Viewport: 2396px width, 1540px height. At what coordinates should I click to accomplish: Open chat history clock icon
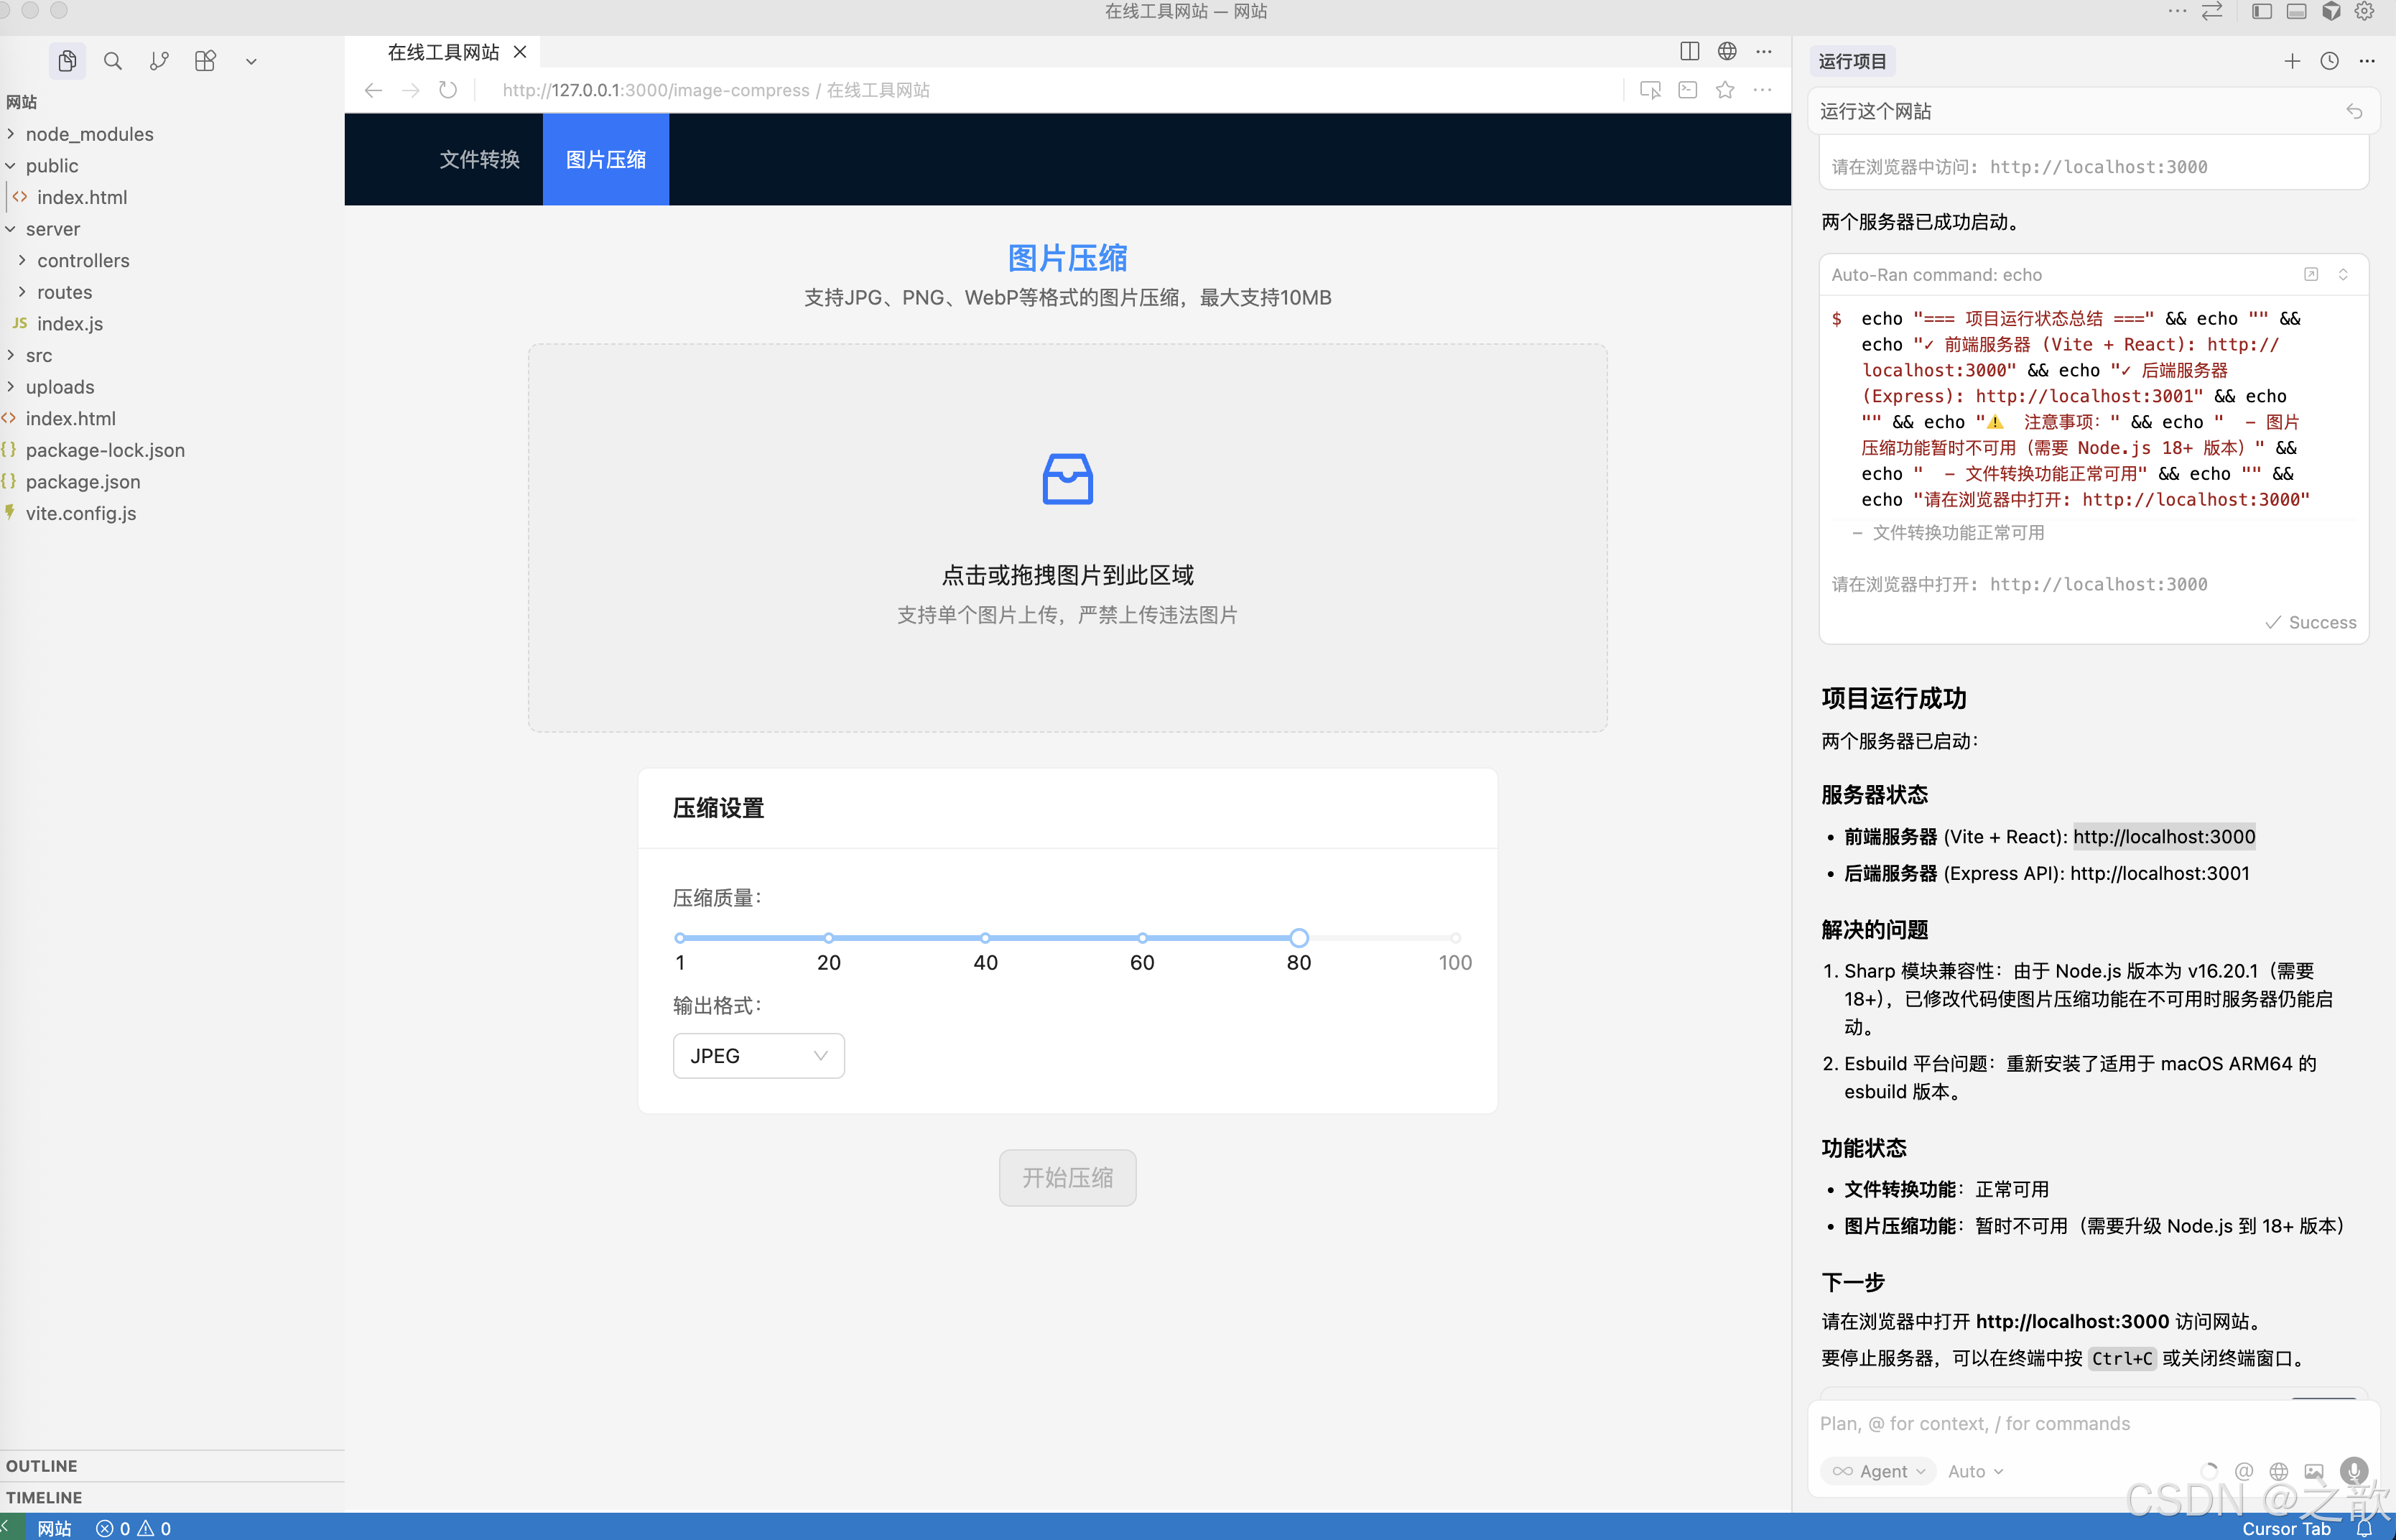click(2329, 61)
